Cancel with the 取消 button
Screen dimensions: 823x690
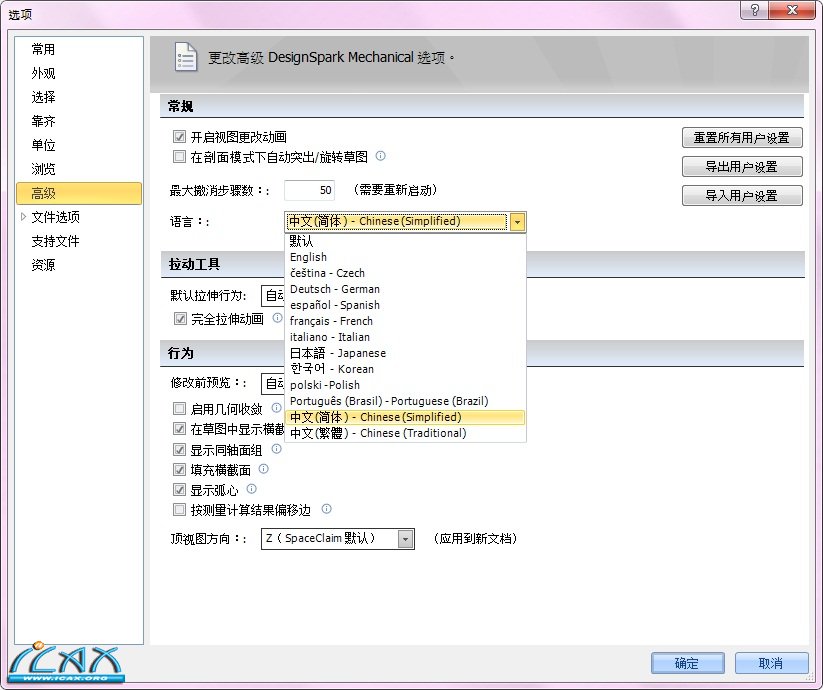click(771, 663)
